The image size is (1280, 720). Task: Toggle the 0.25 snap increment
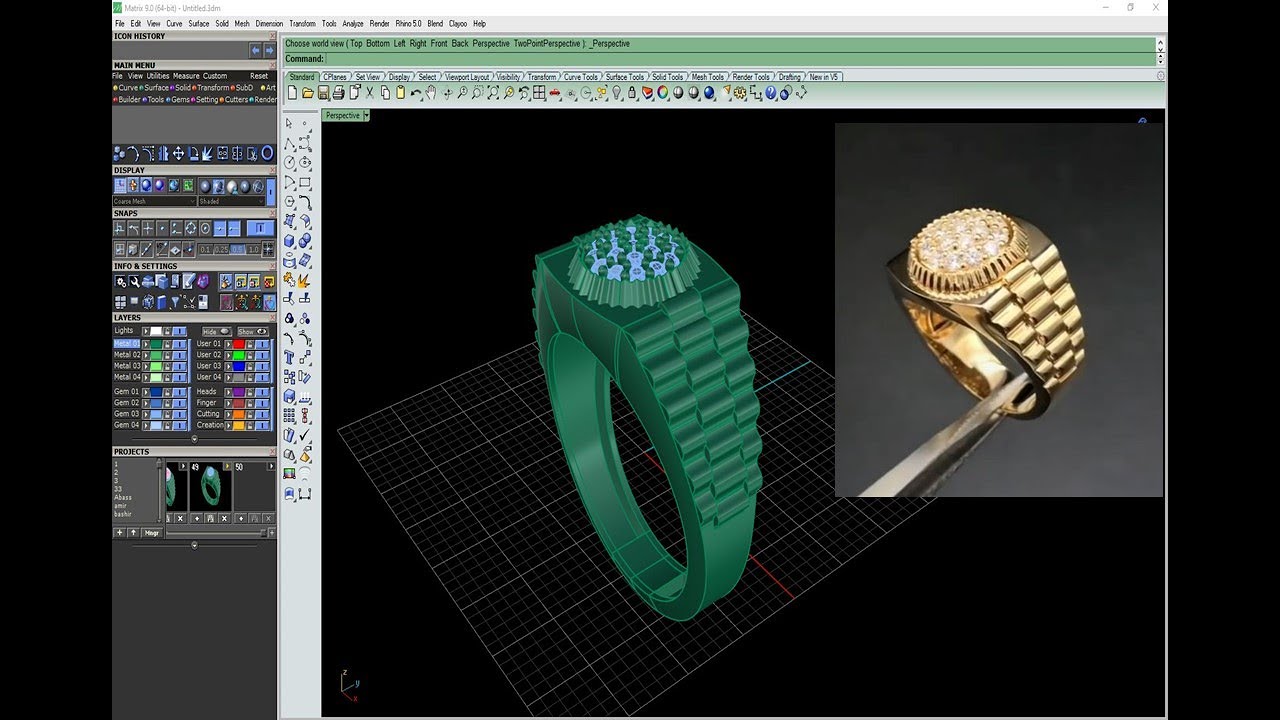(x=222, y=249)
